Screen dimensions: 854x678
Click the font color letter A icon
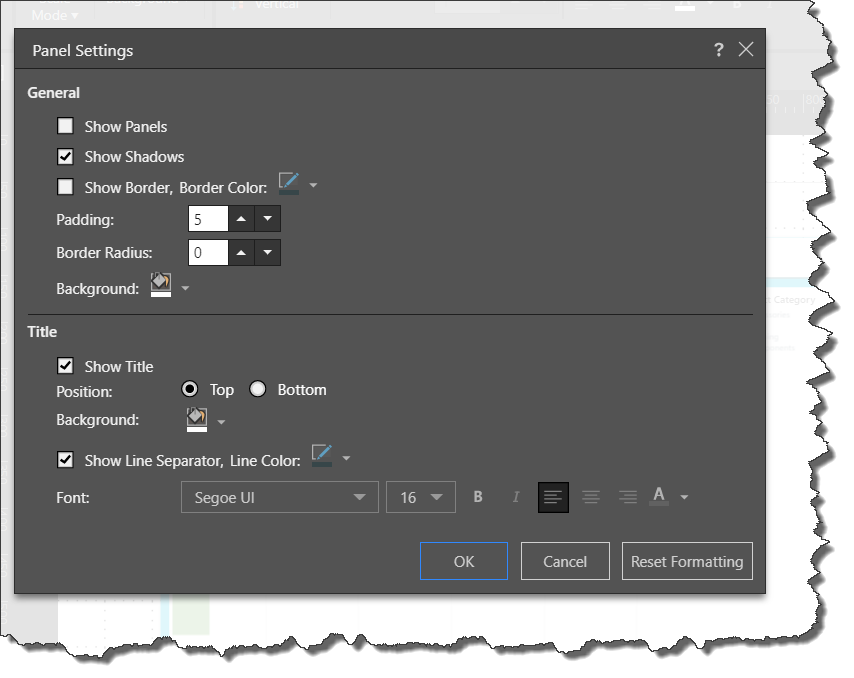point(658,496)
